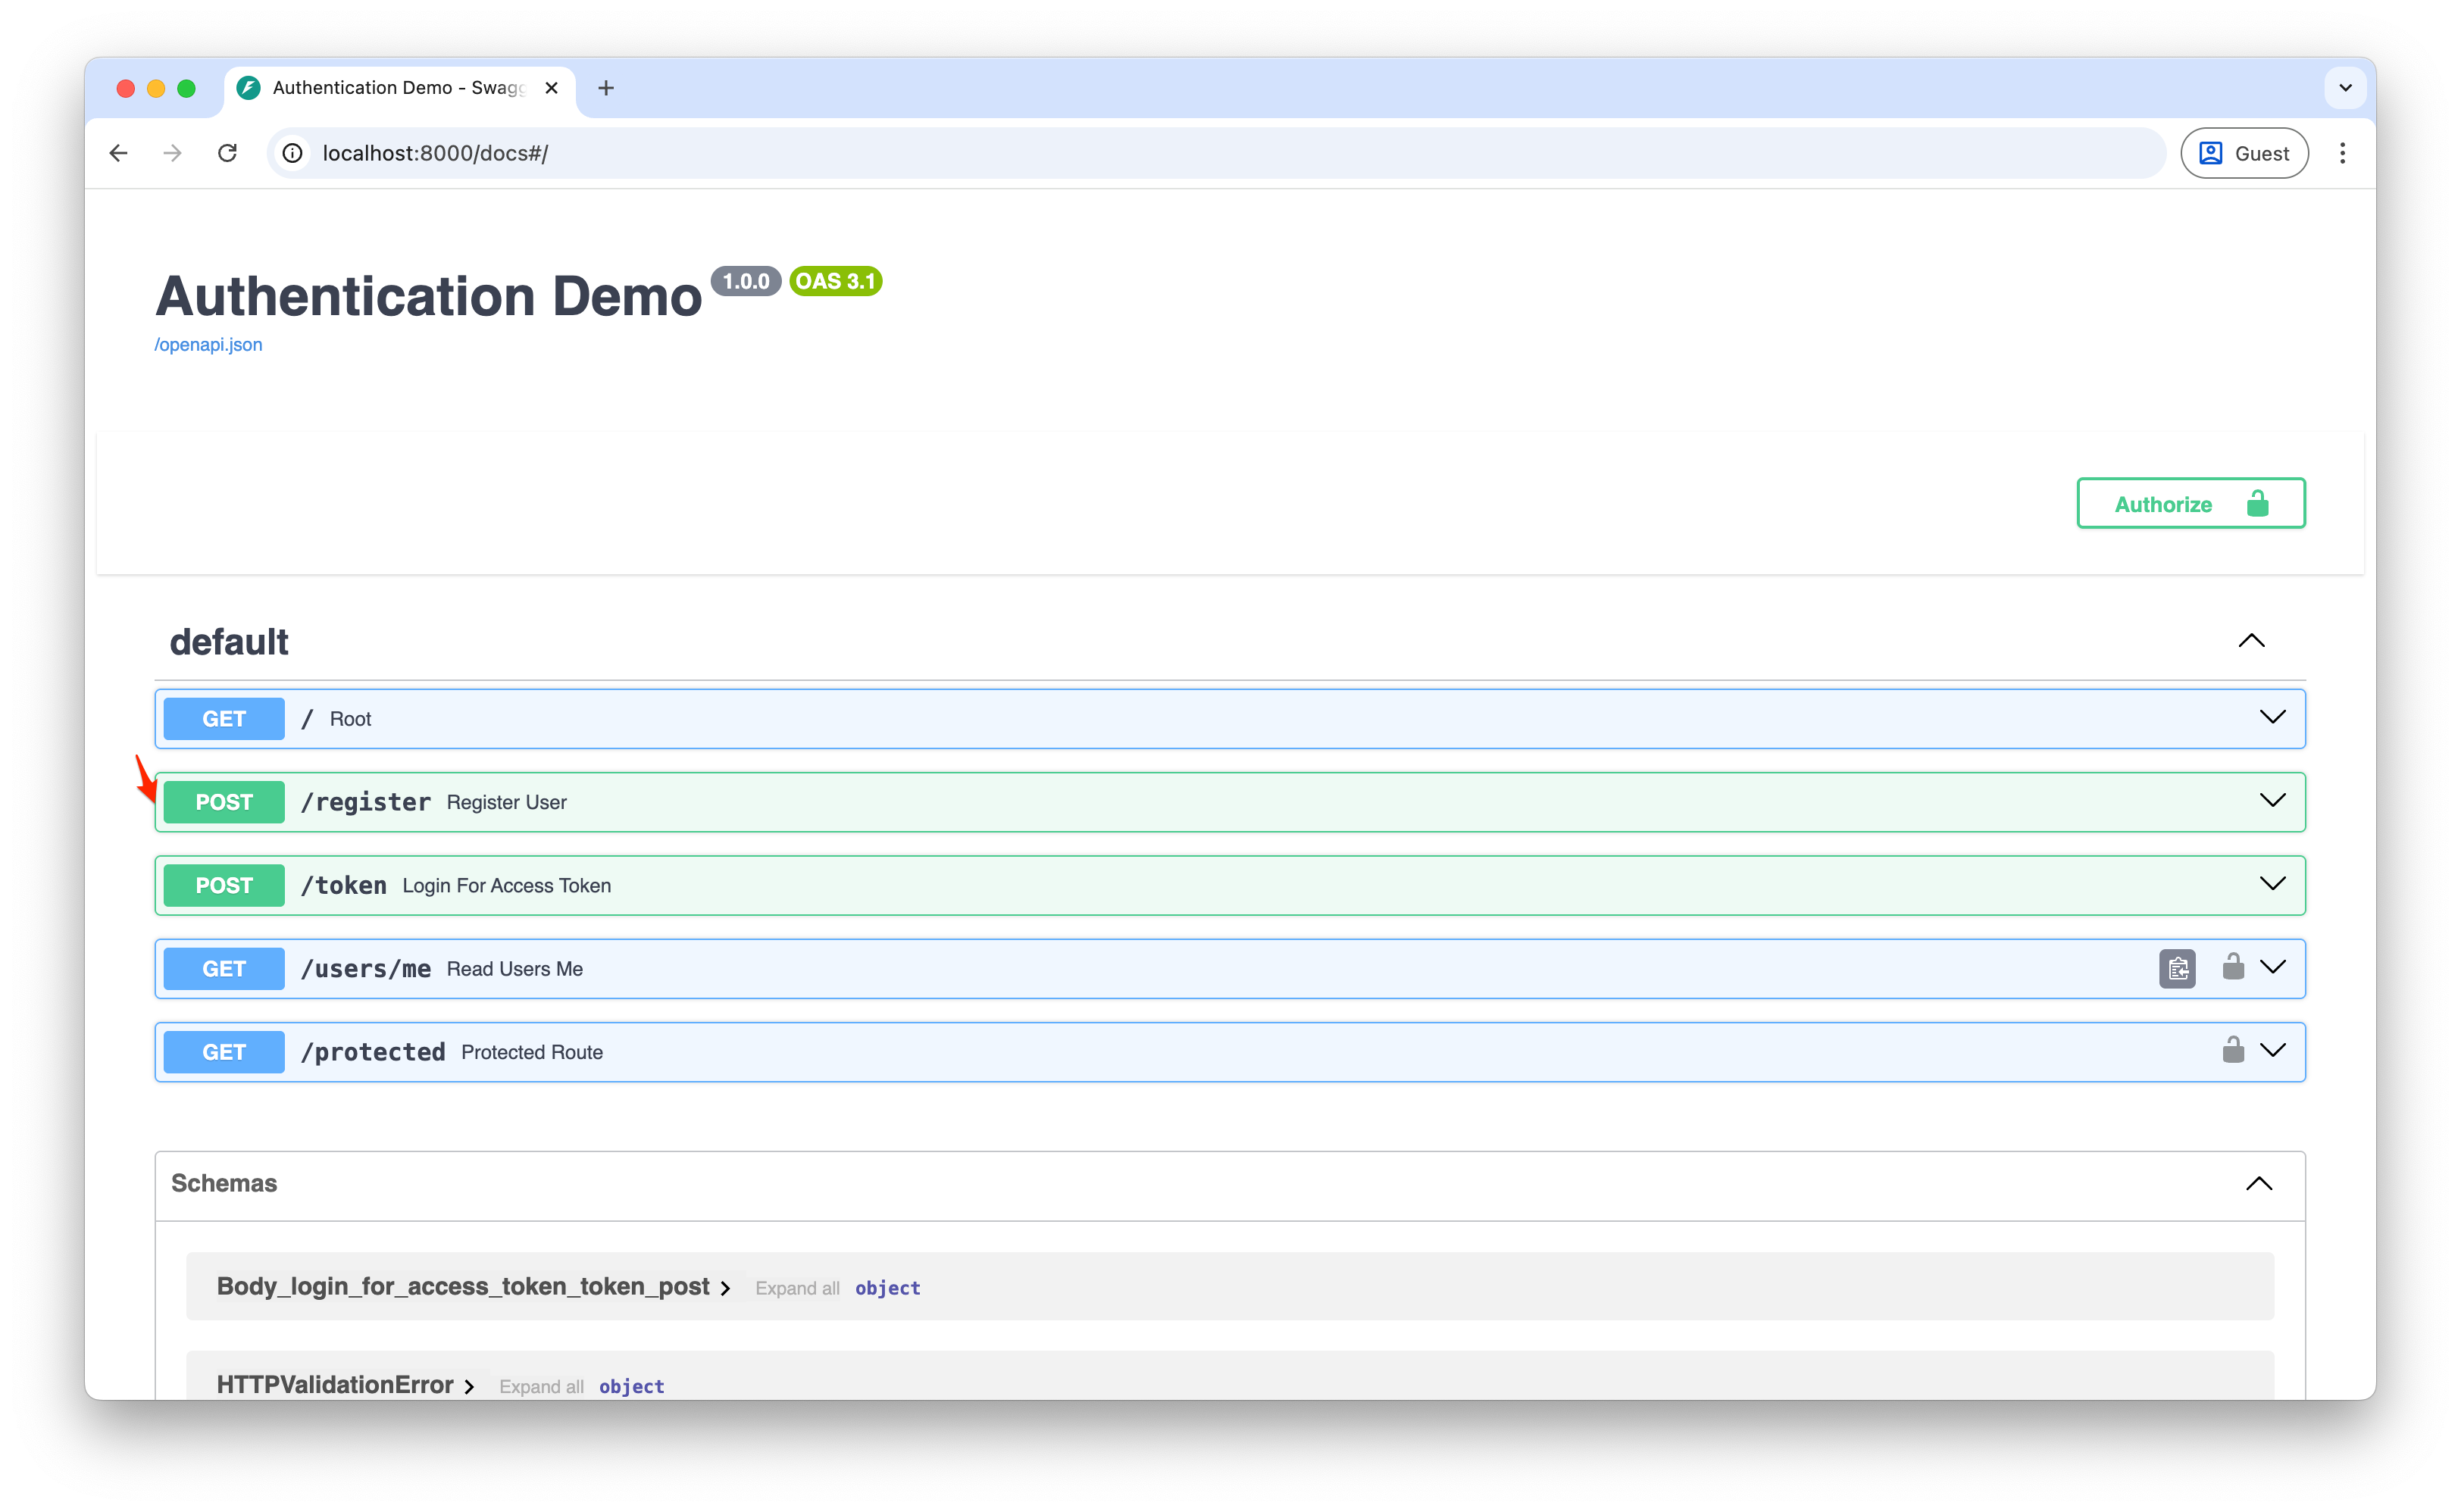Click the FastAPI favicon on the browser tab
The width and height of the screenshot is (2461, 1512).
click(x=248, y=87)
